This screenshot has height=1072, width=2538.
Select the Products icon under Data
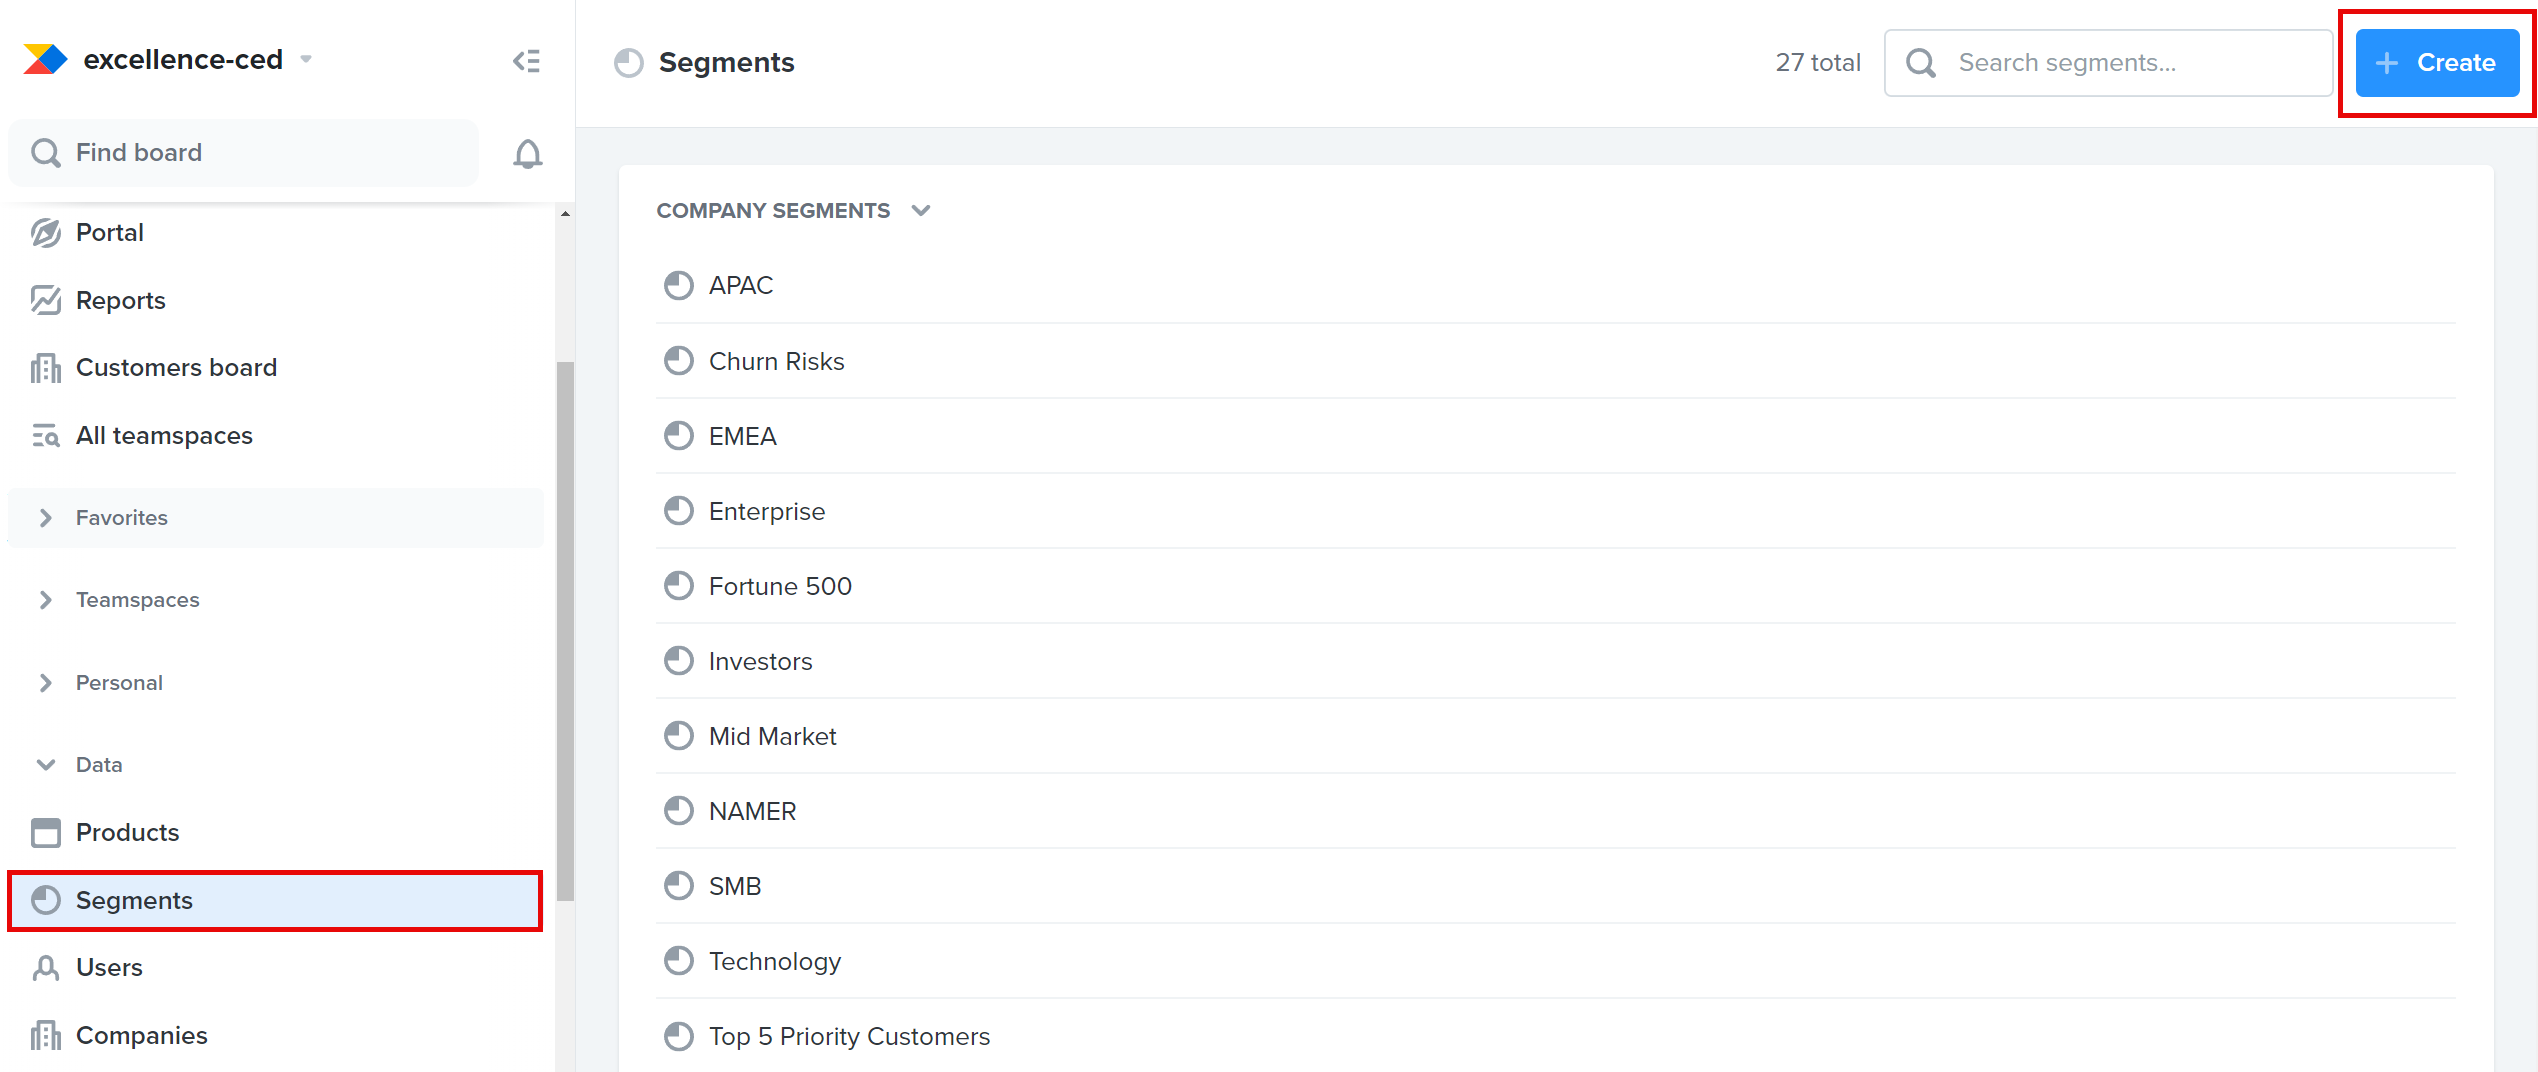pyautogui.click(x=45, y=831)
